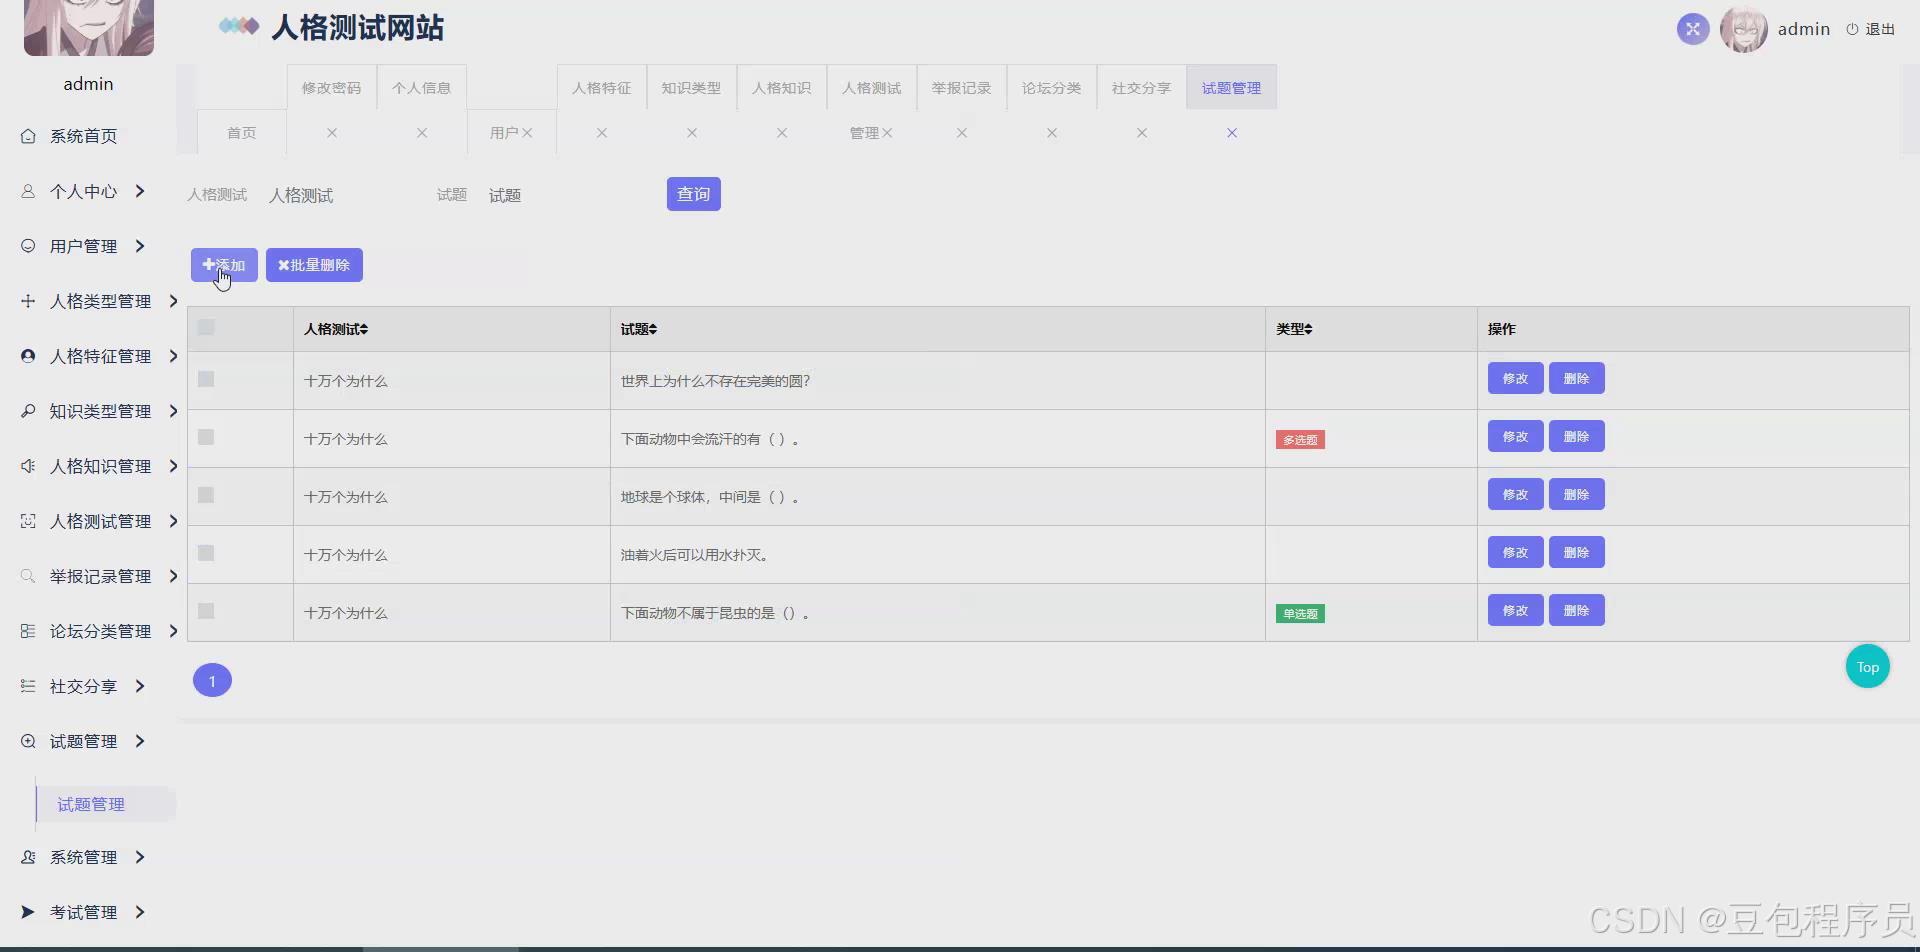Click the users icon beside 系统管理
This screenshot has width=1920, height=952.
(x=28, y=857)
